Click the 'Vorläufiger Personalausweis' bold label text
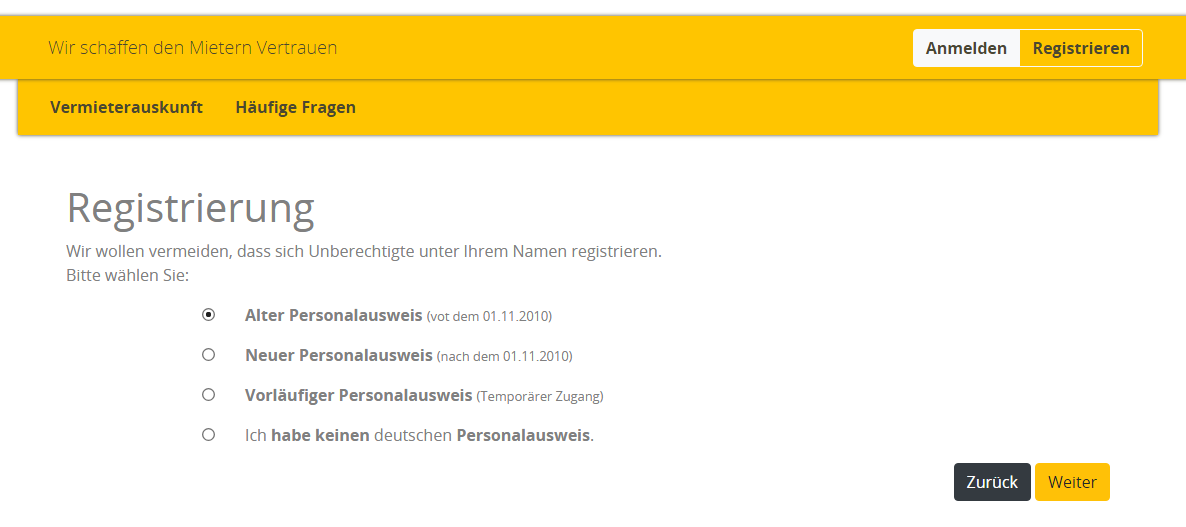 [358, 395]
